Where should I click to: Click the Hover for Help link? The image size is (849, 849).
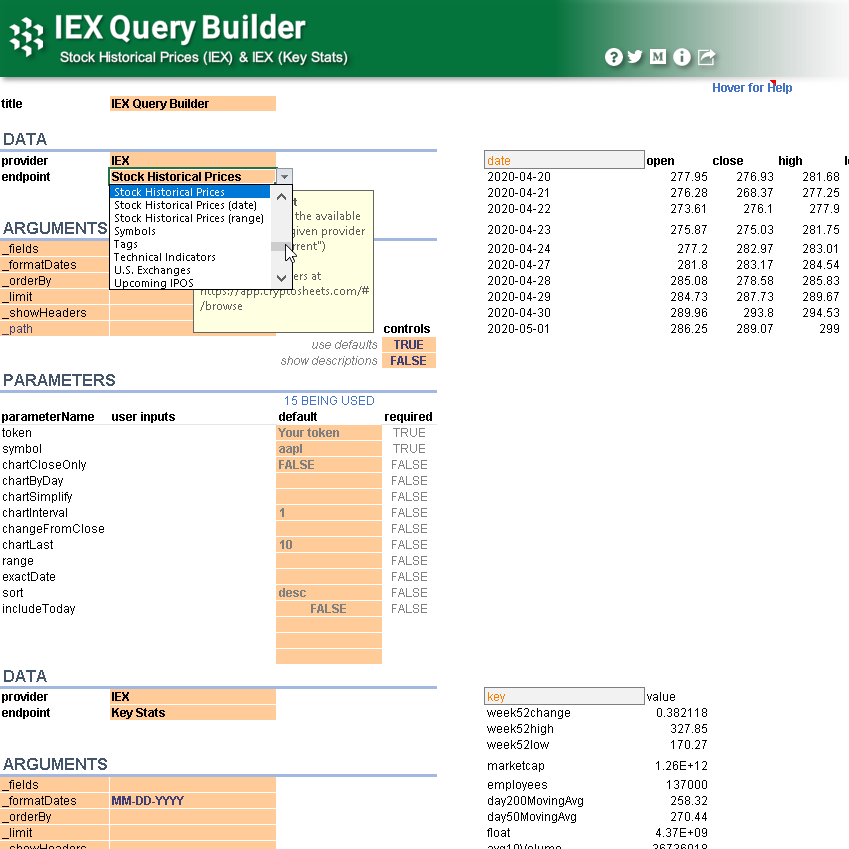pos(751,87)
